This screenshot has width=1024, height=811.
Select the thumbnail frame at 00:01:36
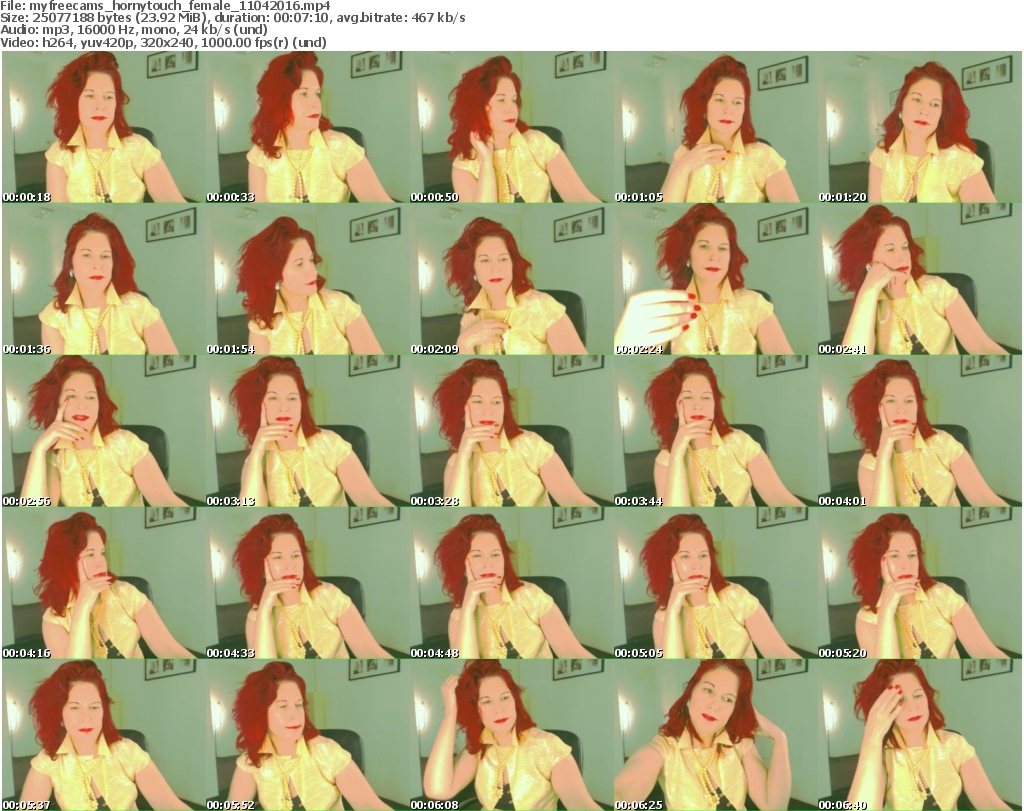103,279
